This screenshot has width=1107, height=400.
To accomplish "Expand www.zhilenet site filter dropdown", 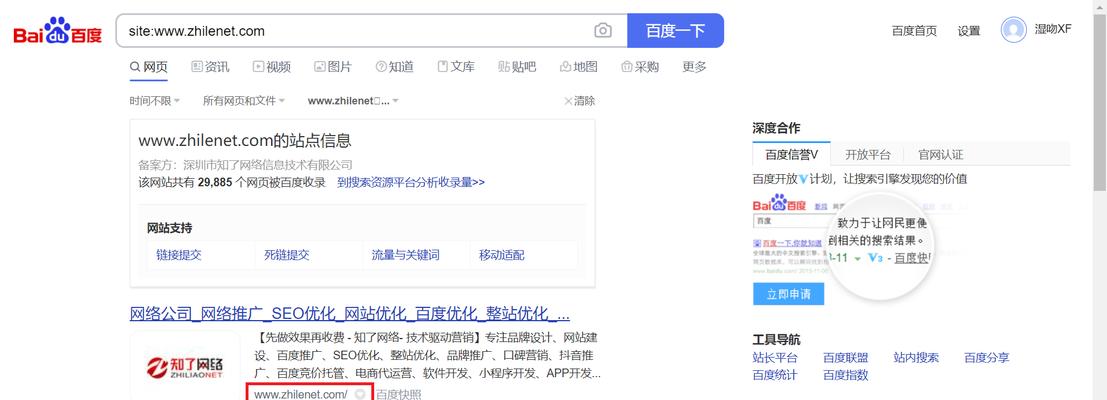I will click(354, 101).
